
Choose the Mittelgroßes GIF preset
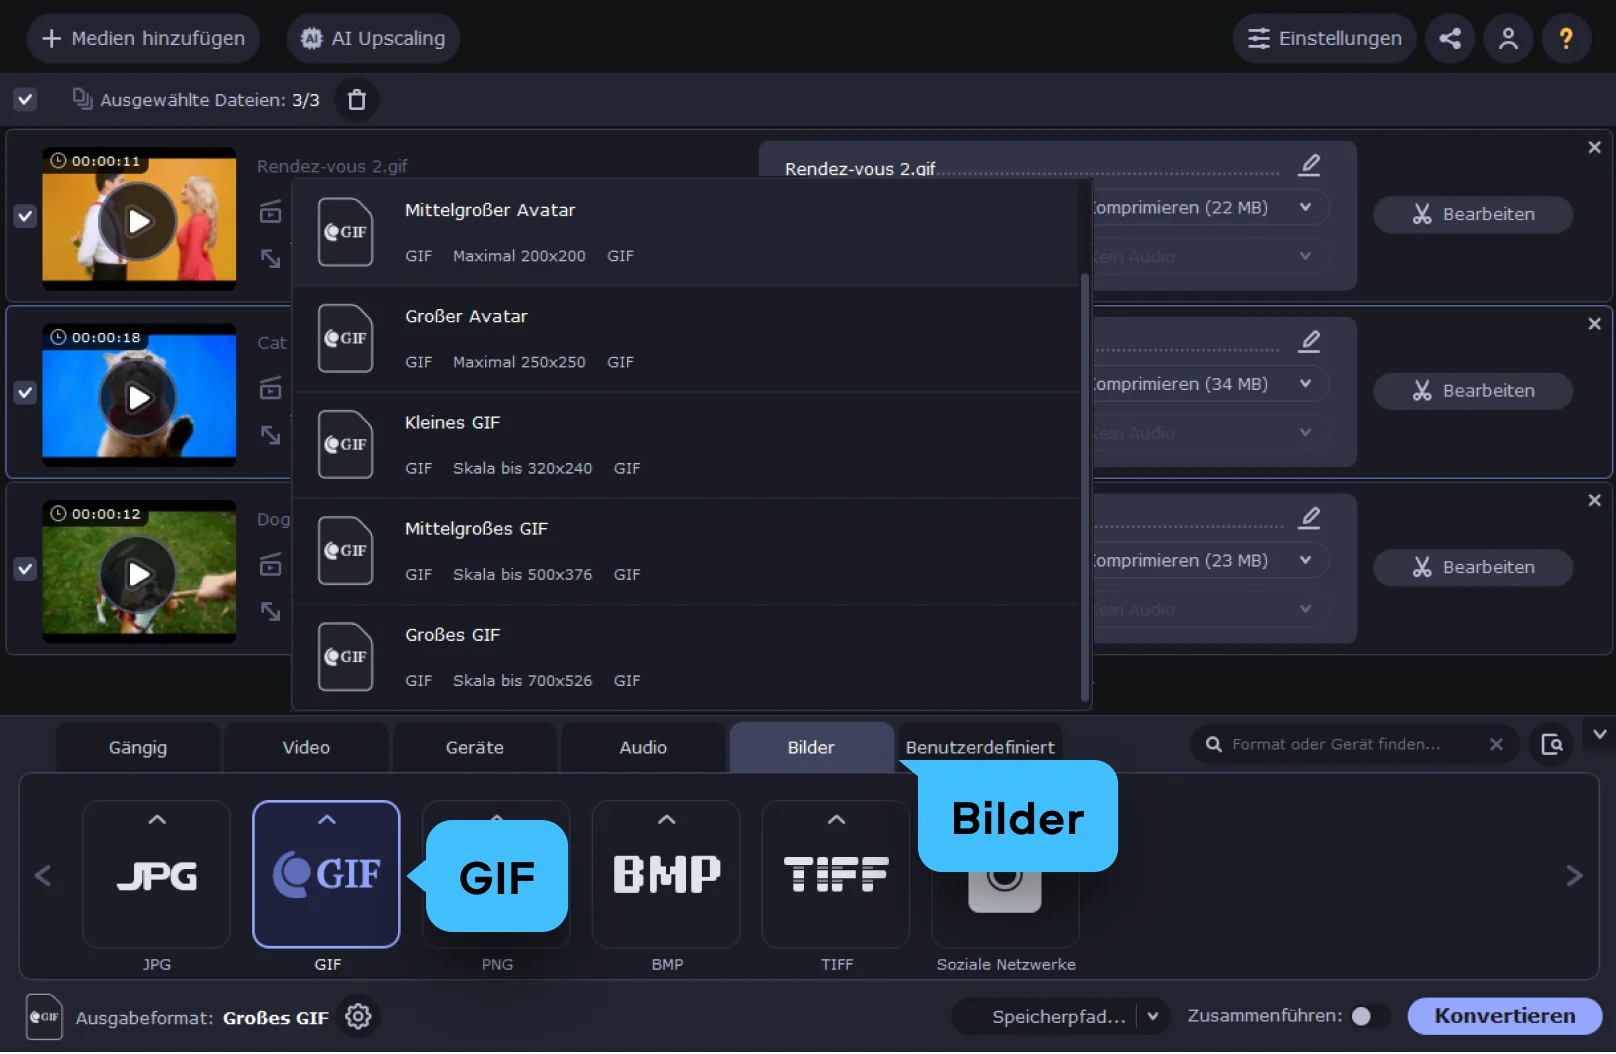[686, 551]
